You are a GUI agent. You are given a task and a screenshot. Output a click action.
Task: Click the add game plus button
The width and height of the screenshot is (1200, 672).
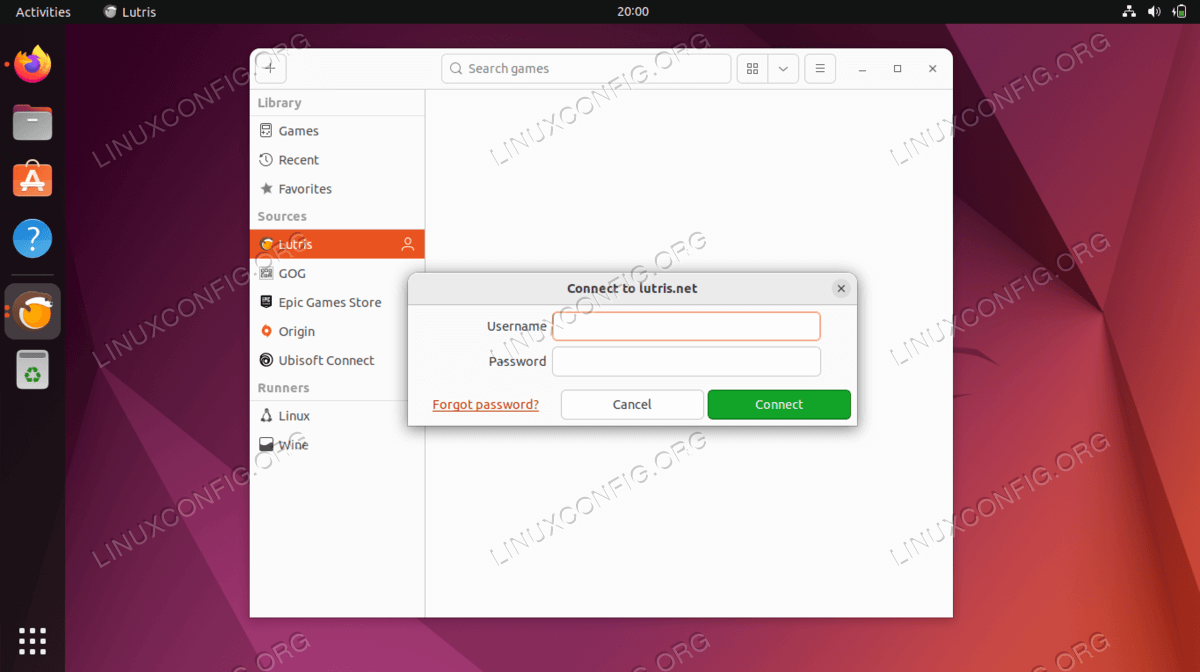[270, 68]
